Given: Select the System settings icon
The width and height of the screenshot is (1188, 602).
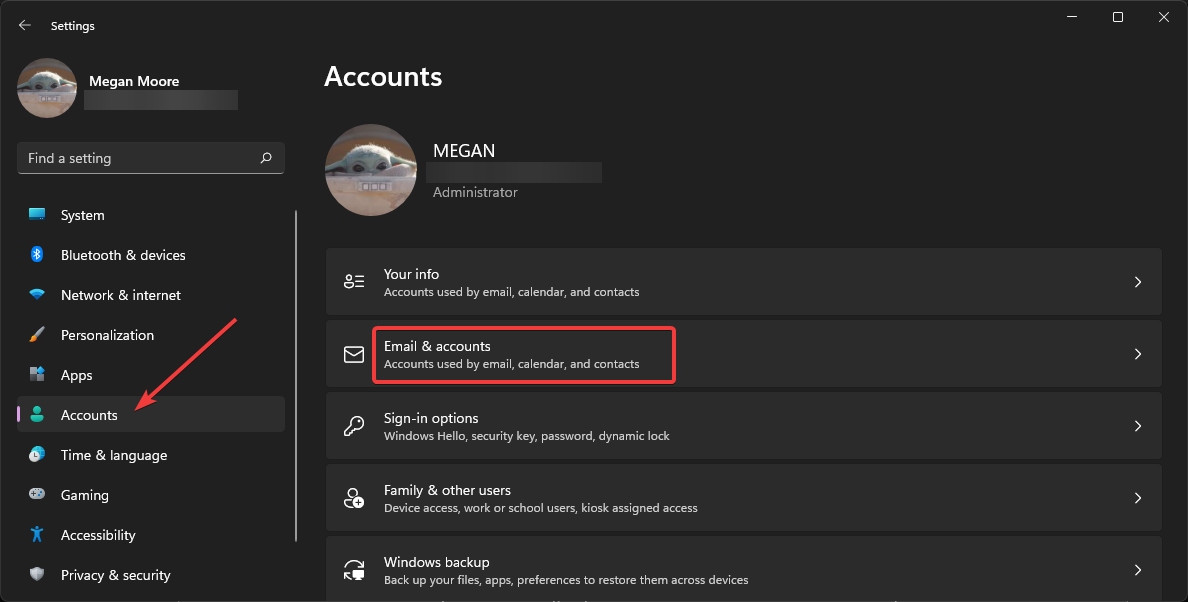Looking at the screenshot, I should tap(37, 214).
